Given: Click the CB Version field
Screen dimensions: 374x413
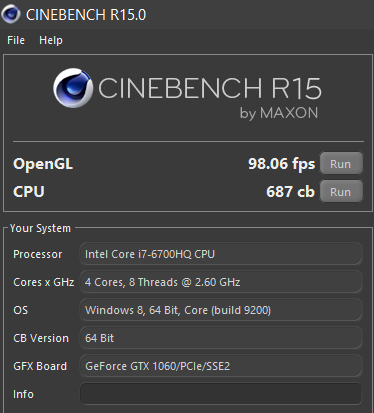Looking at the screenshot, I should tap(221, 338).
